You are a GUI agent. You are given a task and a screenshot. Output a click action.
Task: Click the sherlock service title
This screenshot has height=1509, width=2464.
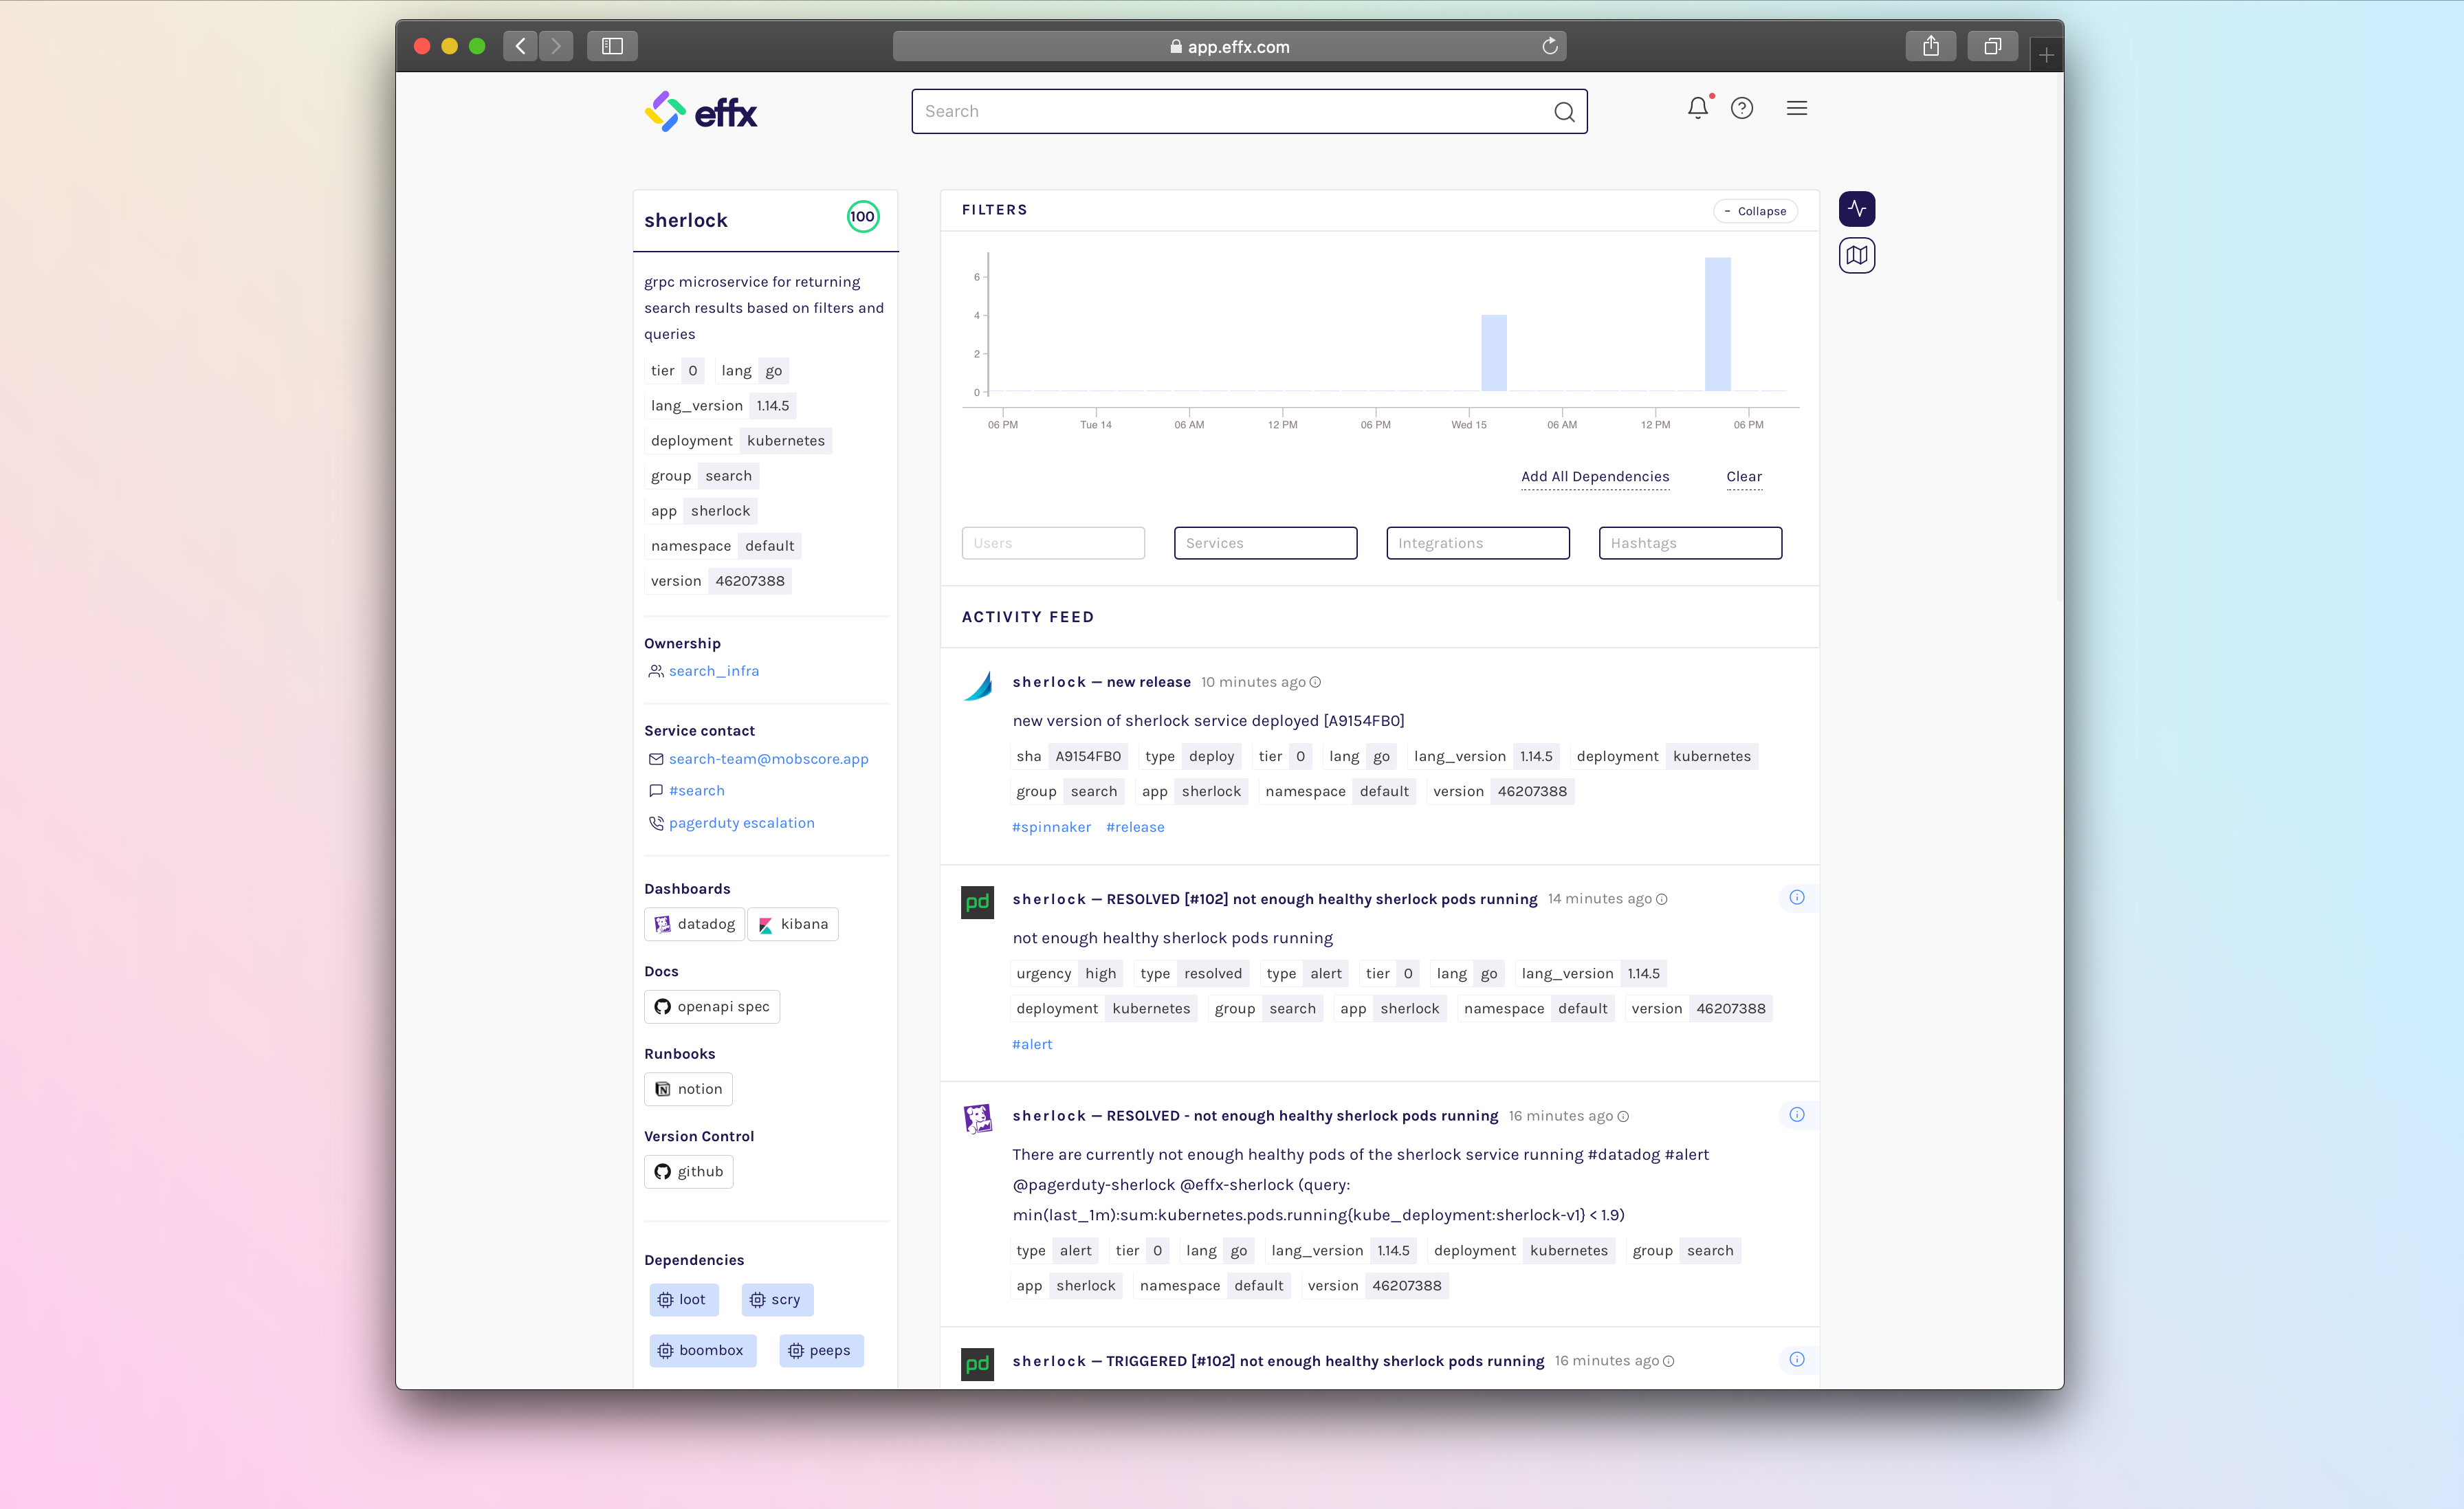(x=686, y=221)
